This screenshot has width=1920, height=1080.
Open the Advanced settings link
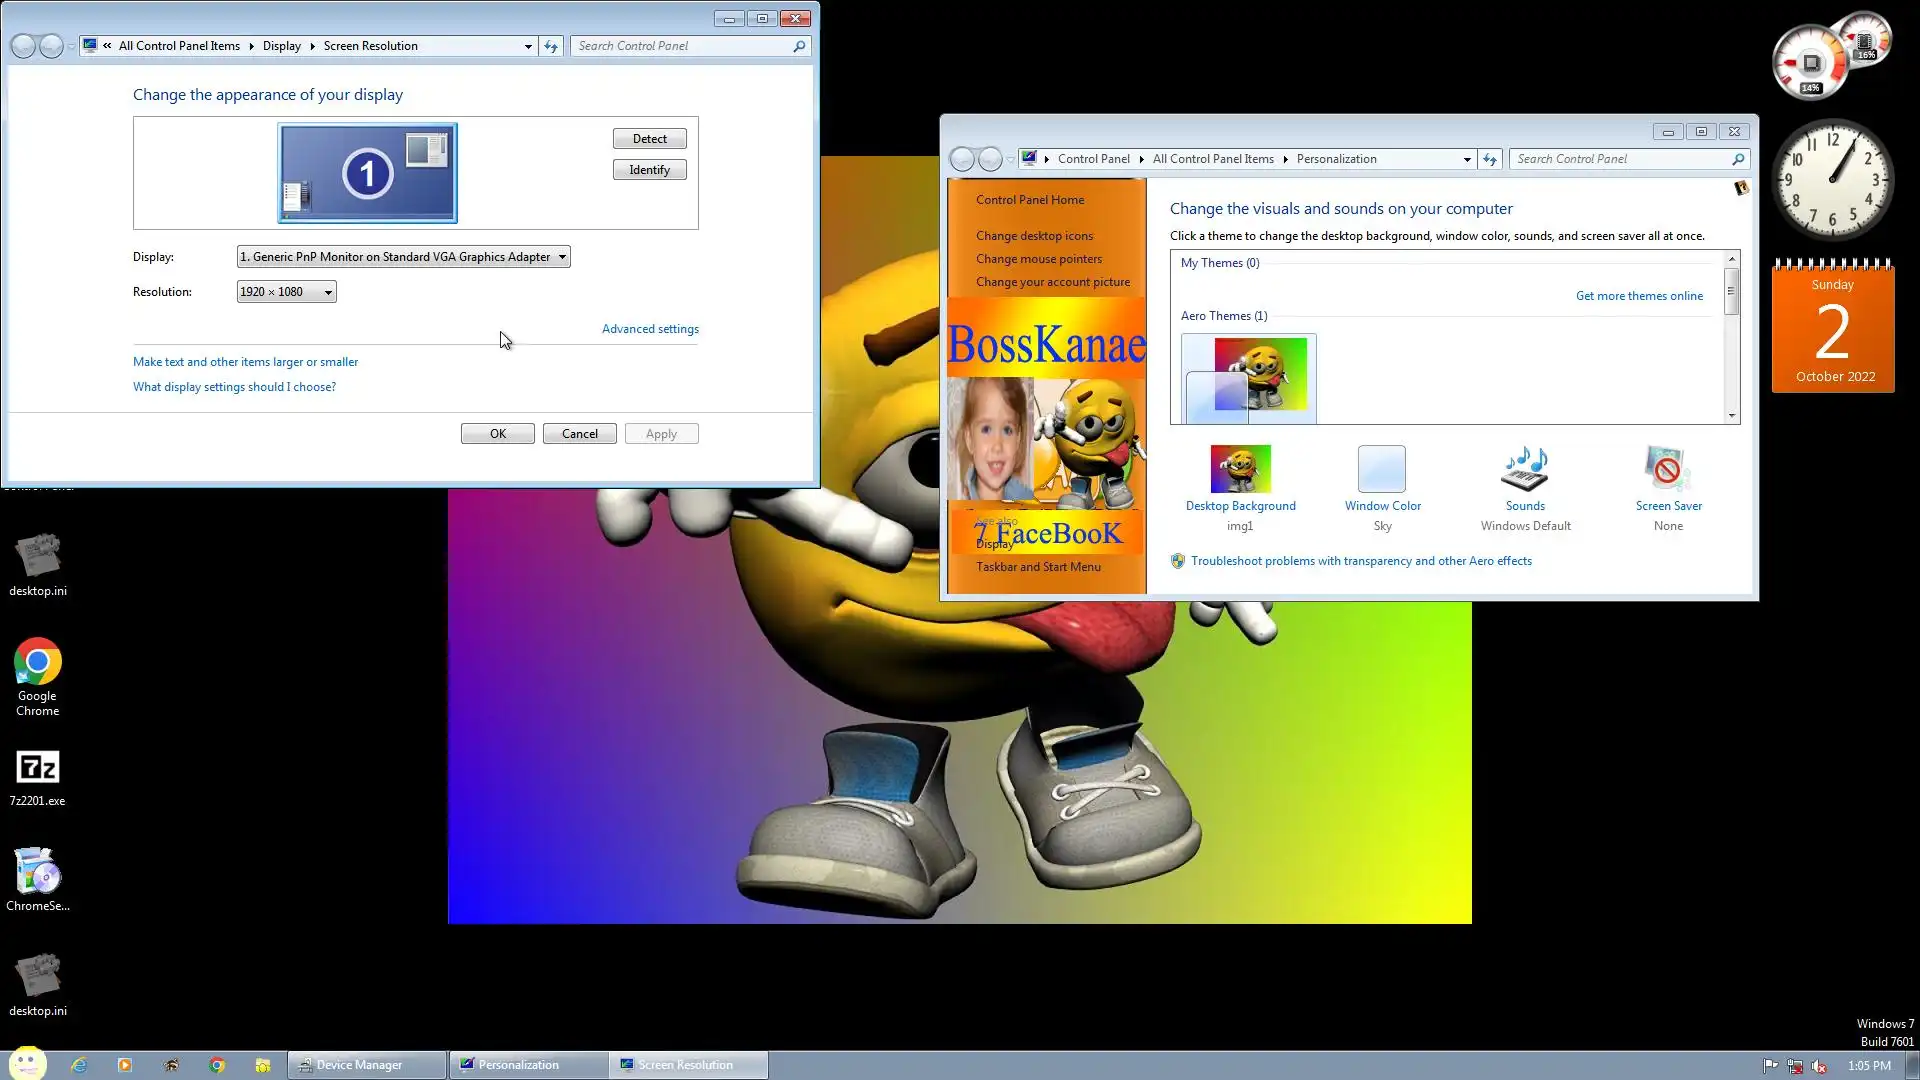[x=650, y=329]
